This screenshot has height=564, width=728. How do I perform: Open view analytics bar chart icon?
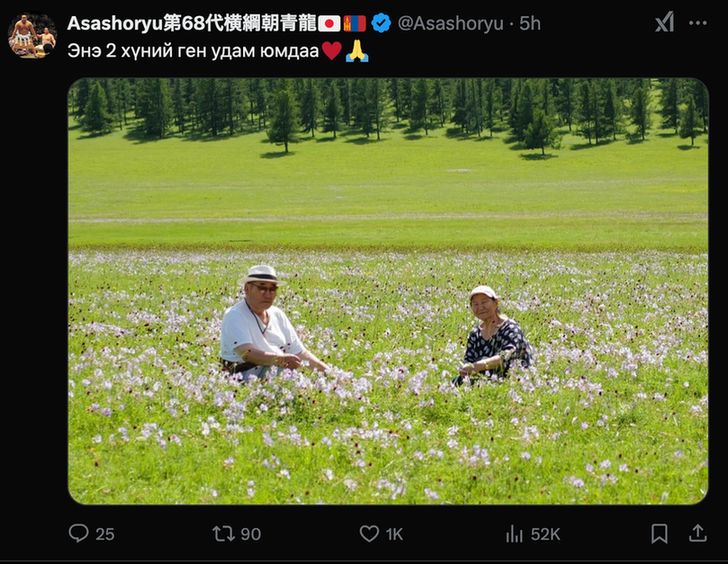point(514,534)
